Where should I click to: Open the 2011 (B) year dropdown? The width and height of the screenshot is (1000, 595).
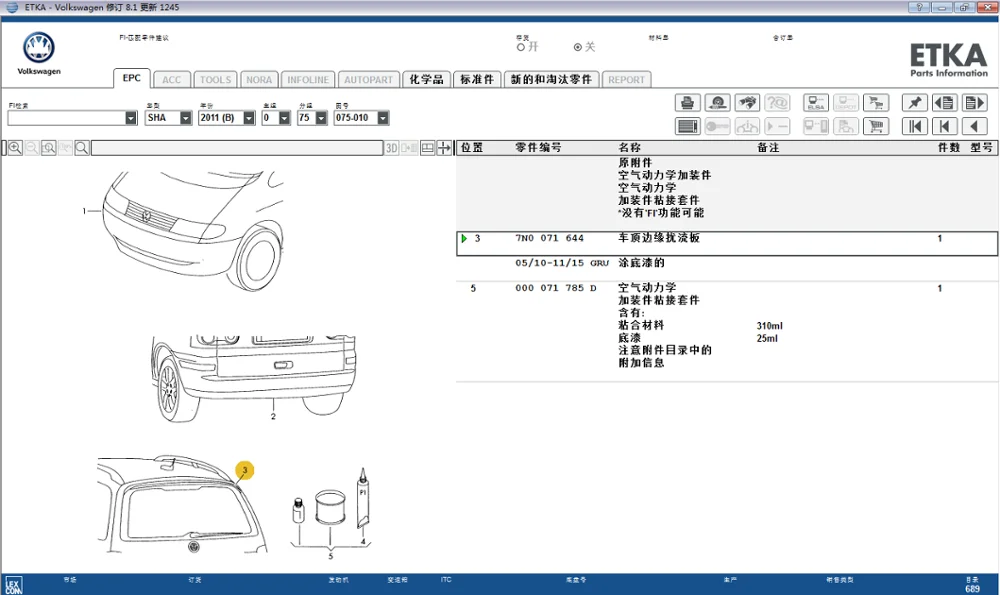point(249,118)
